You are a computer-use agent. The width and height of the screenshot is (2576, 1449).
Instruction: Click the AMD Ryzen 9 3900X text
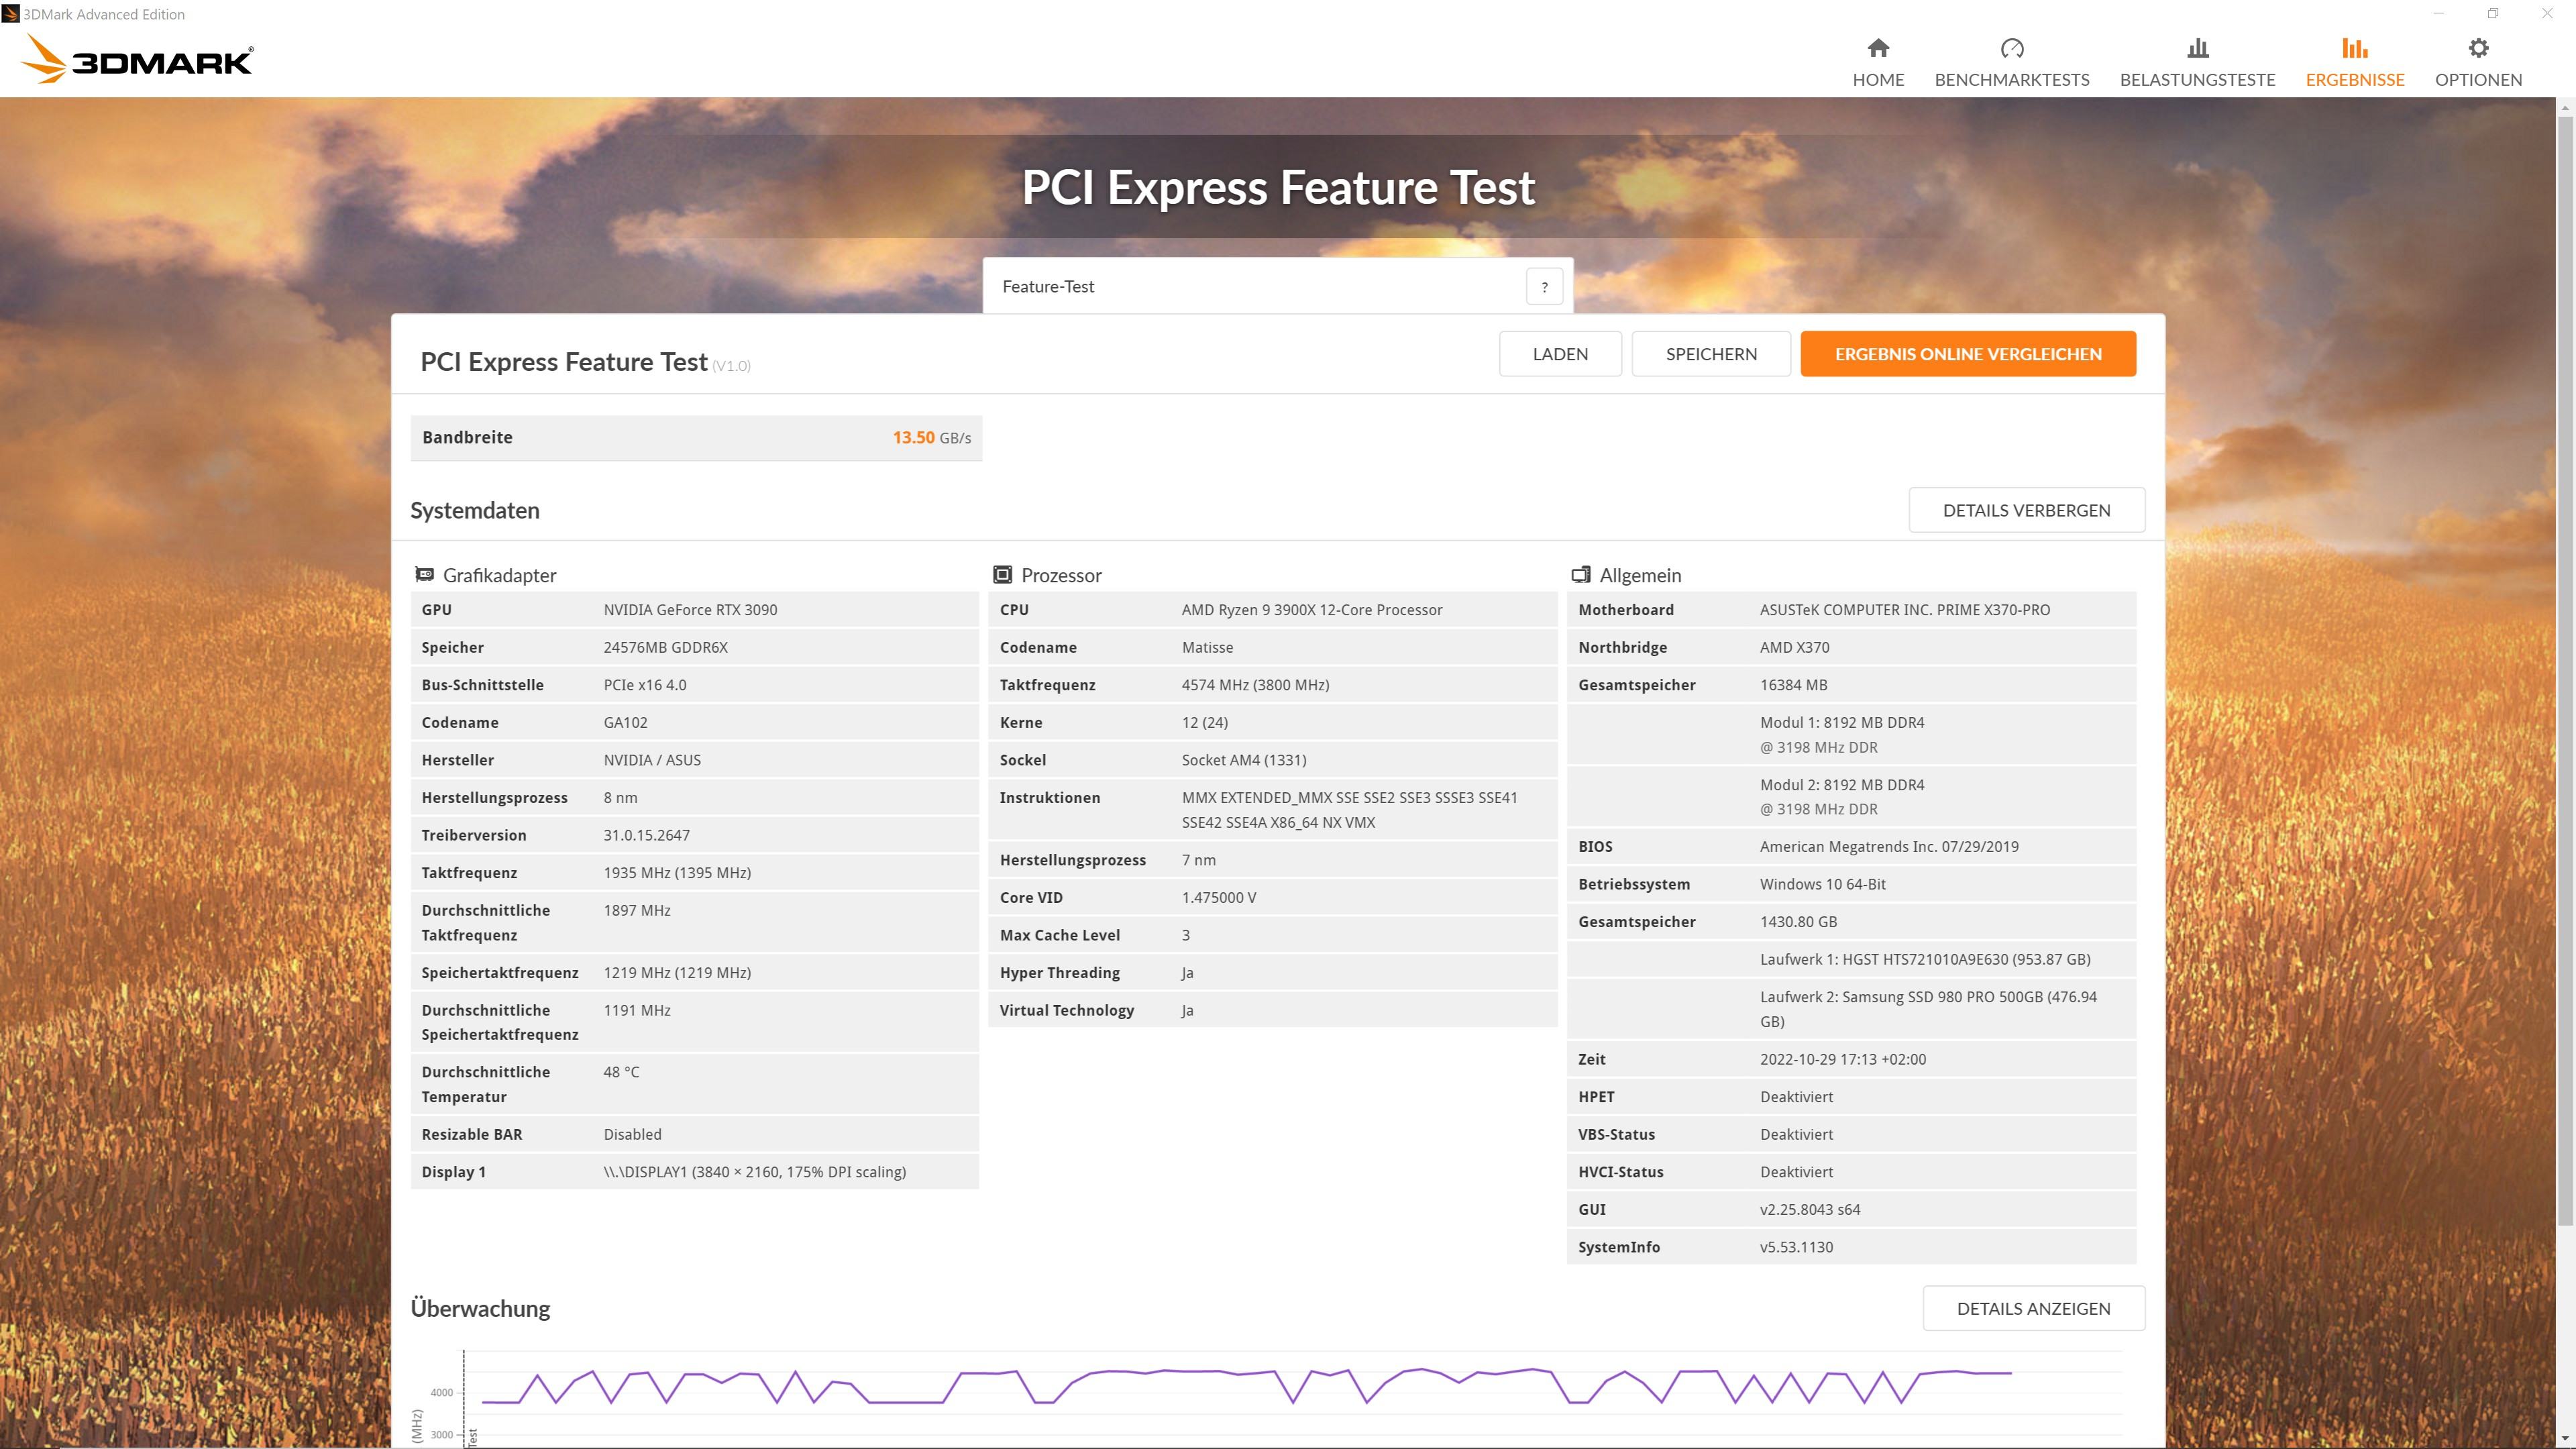click(1311, 610)
